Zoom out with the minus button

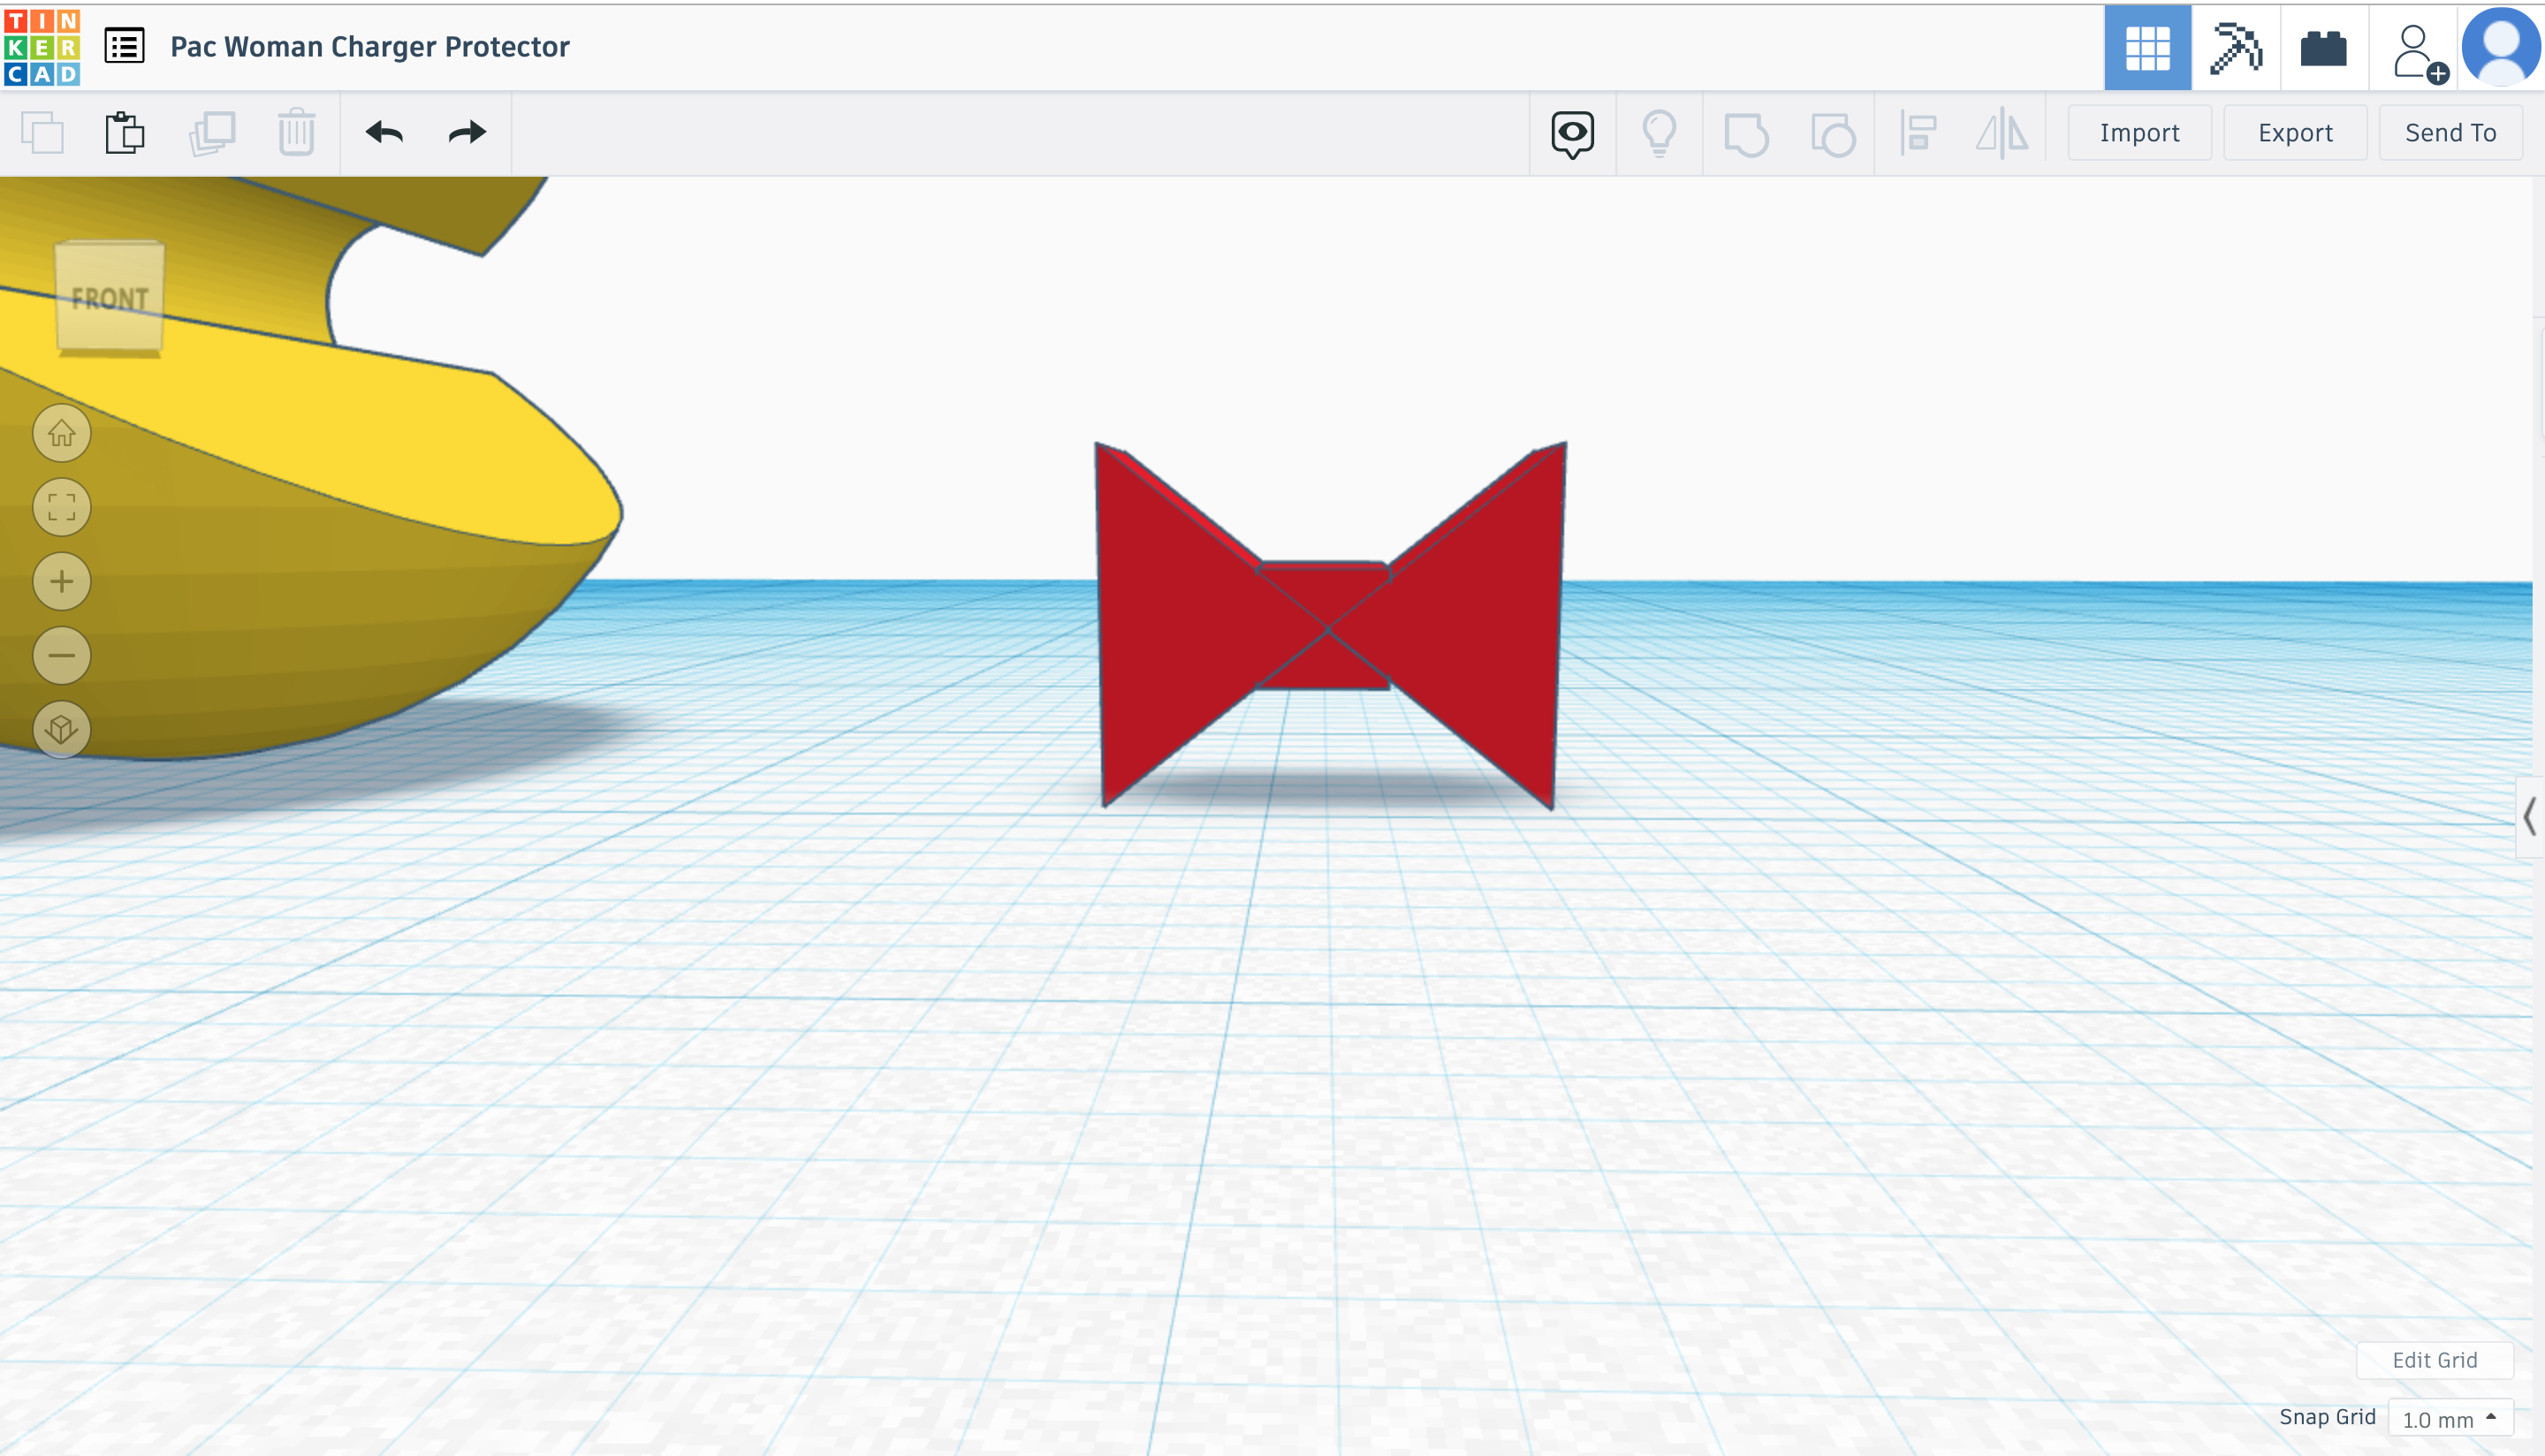coord(62,655)
